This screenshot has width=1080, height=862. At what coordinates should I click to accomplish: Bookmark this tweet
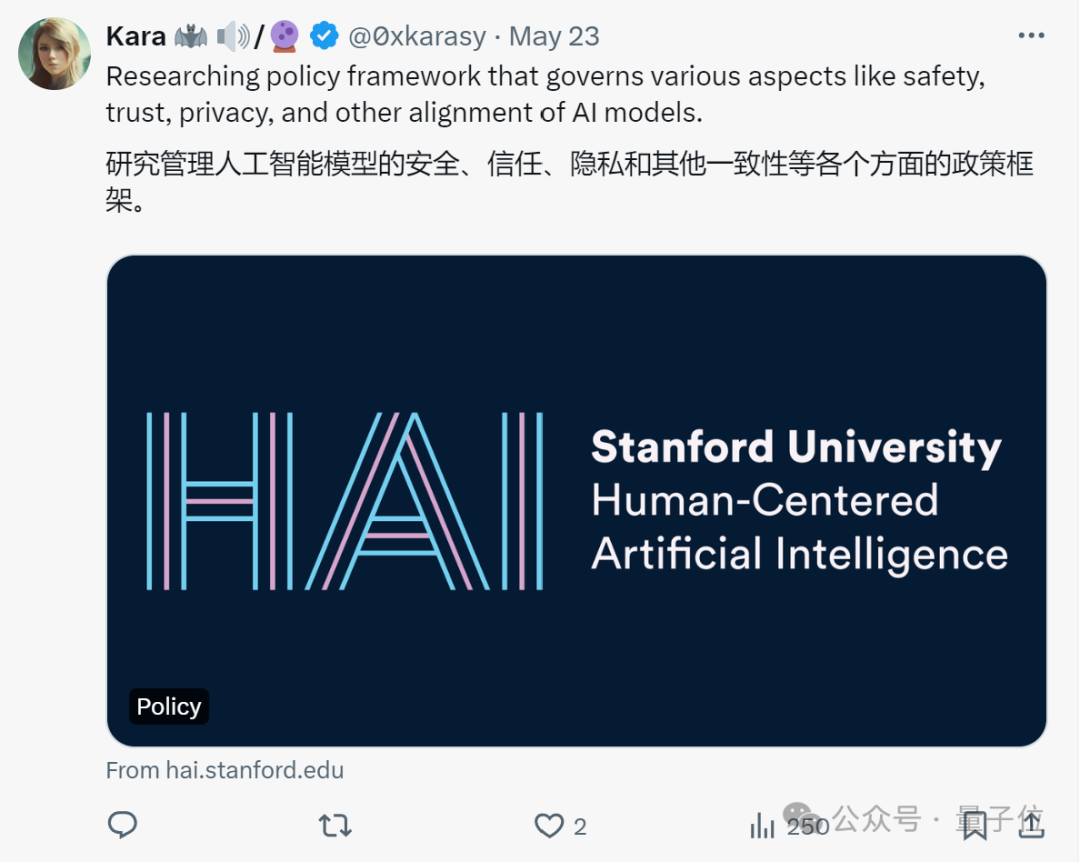975,825
